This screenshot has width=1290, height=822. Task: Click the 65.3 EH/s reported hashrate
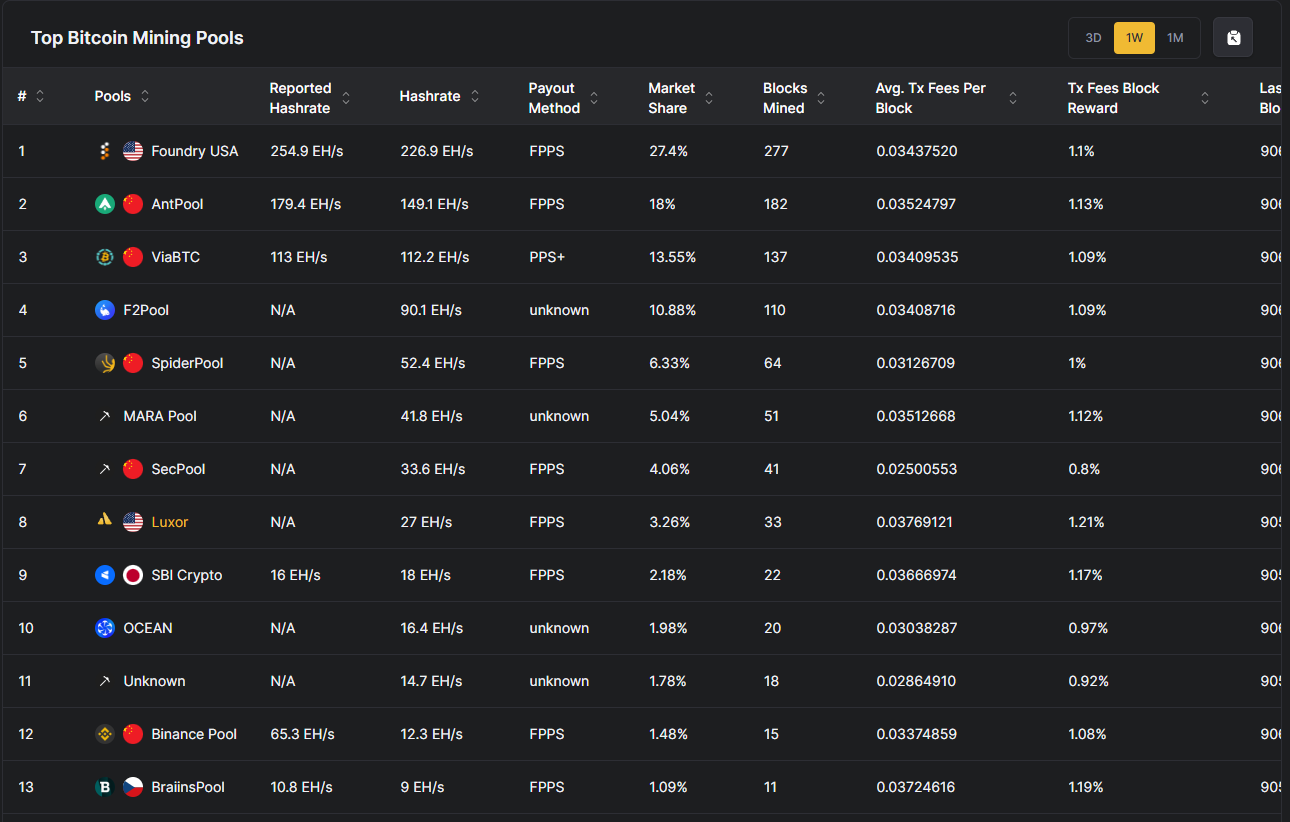point(302,734)
